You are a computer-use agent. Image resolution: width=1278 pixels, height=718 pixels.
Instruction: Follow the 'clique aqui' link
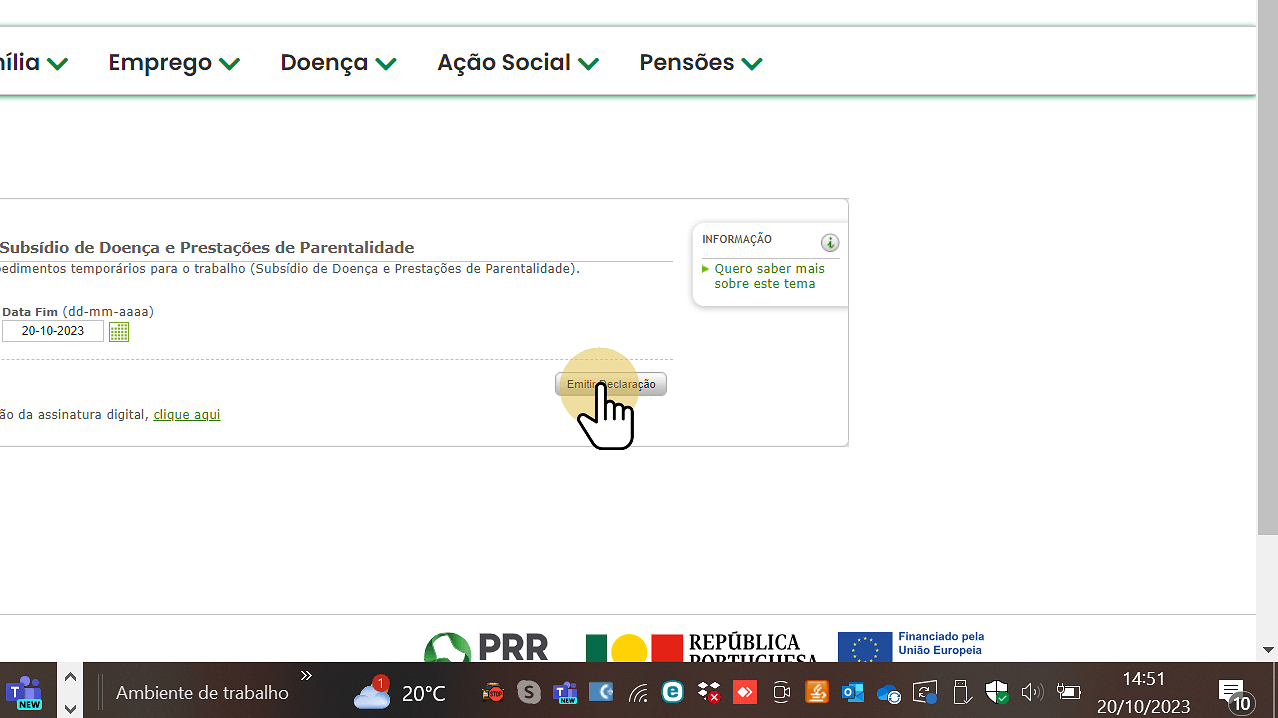tap(186, 414)
